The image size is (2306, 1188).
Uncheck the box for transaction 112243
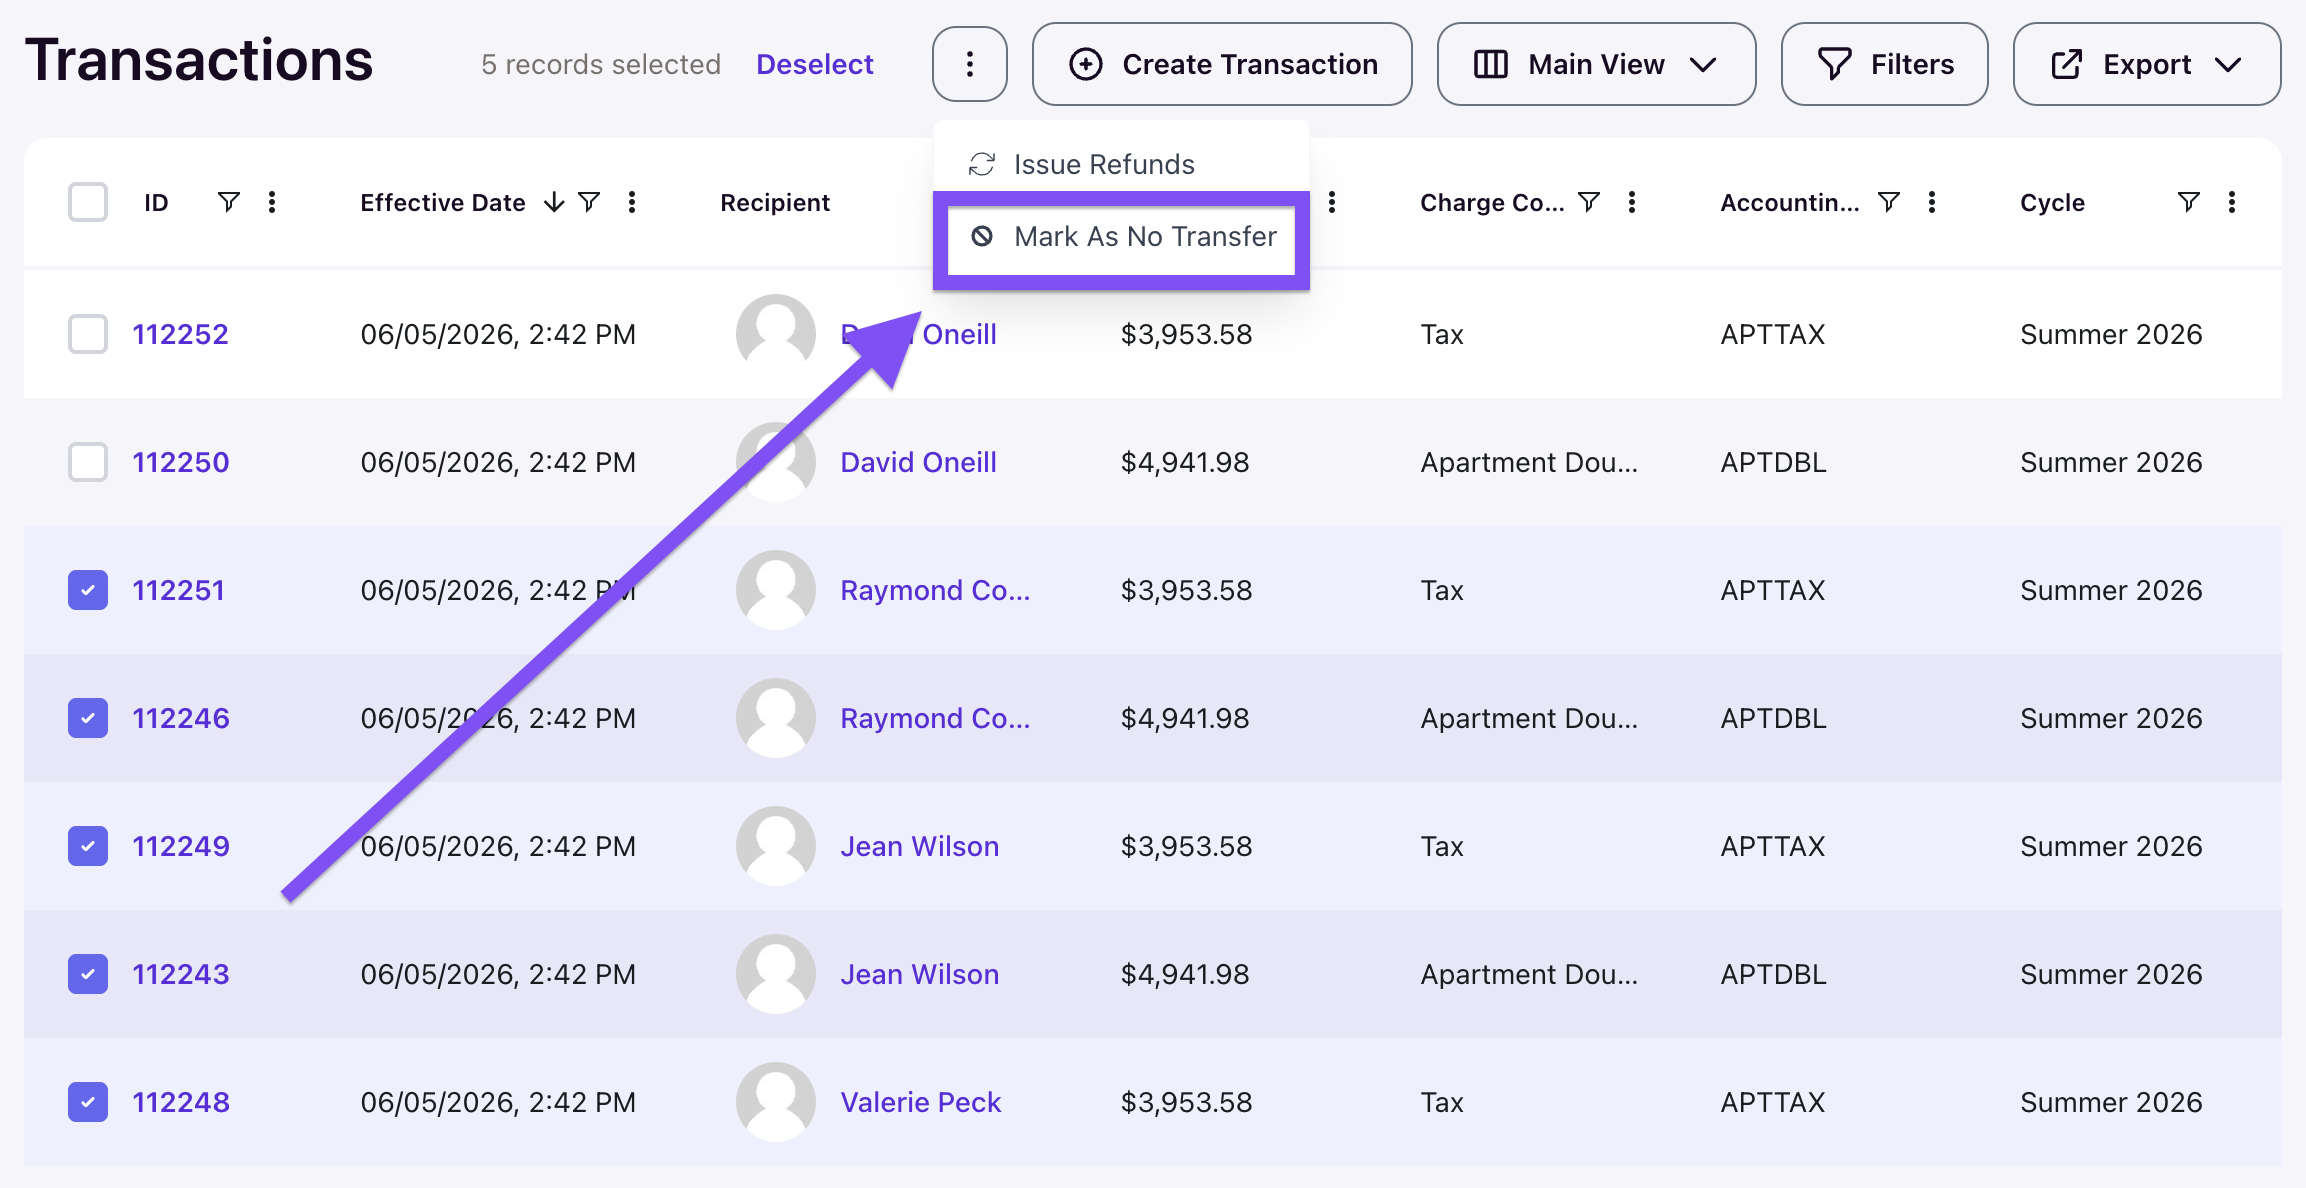[88, 974]
